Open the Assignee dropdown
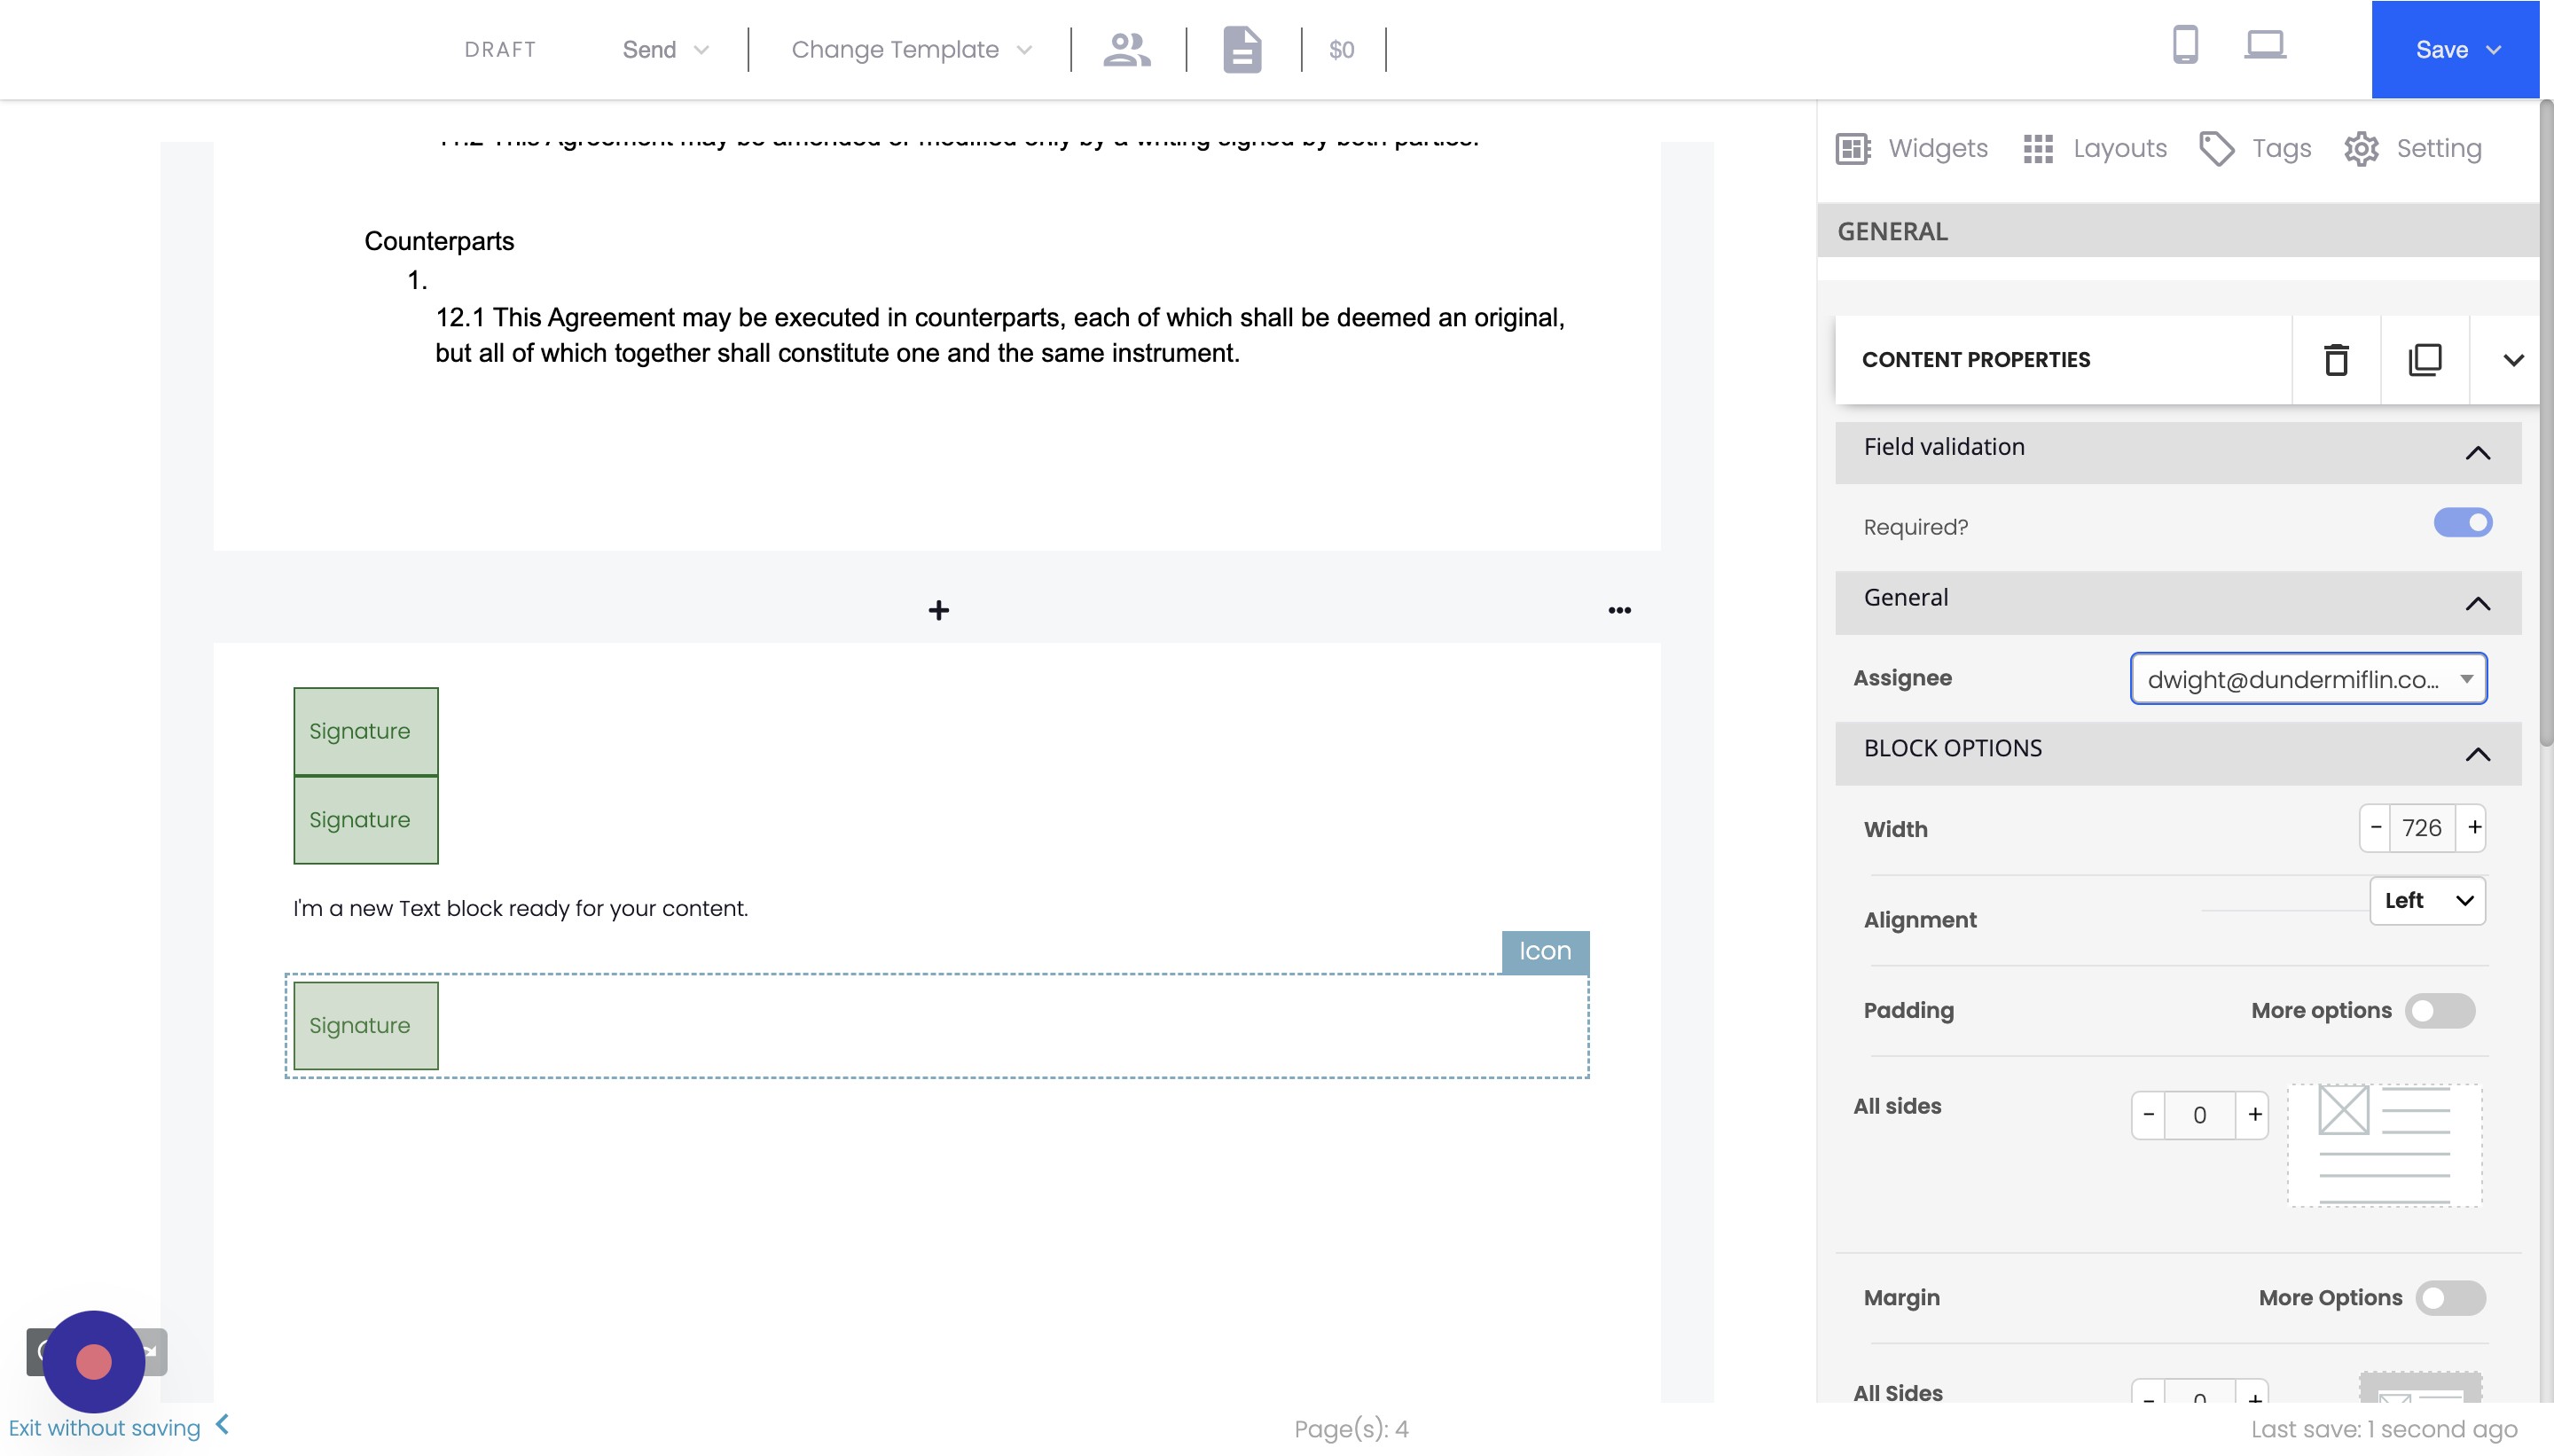 click(x=2308, y=679)
